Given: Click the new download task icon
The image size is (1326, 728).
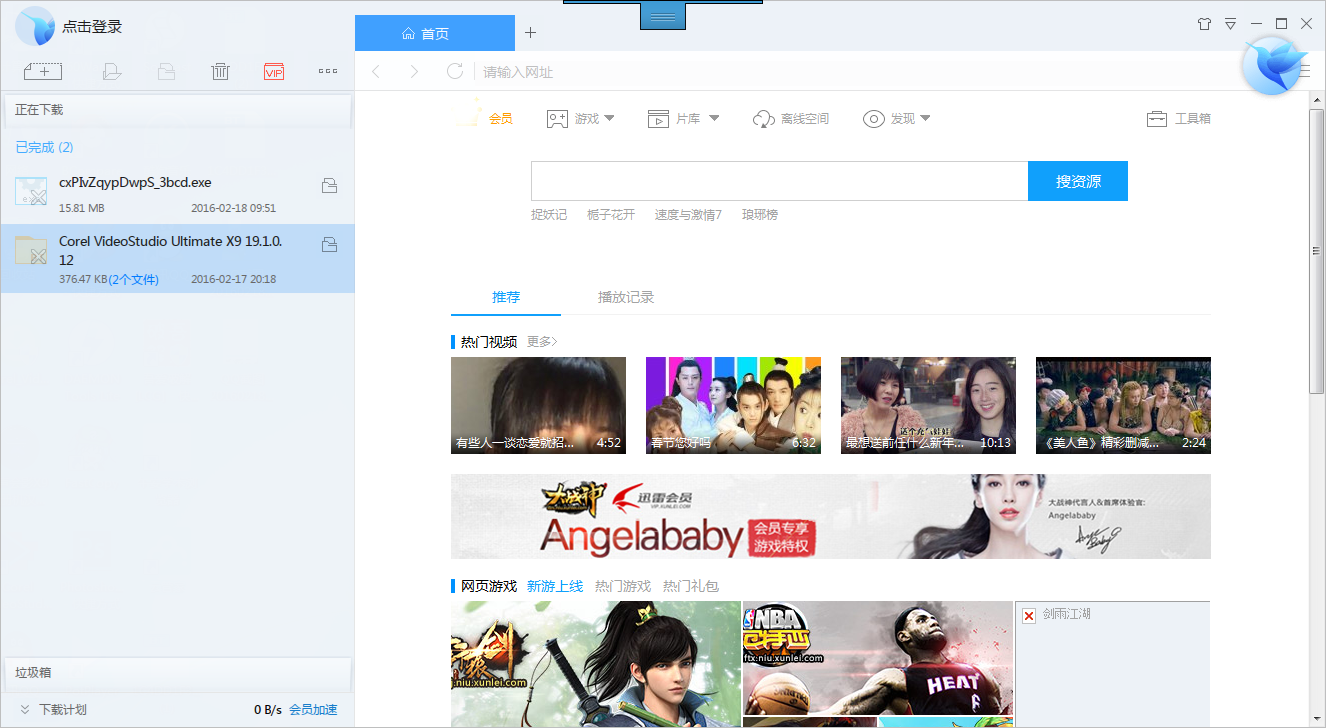Looking at the screenshot, I should (x=43, y=71).
